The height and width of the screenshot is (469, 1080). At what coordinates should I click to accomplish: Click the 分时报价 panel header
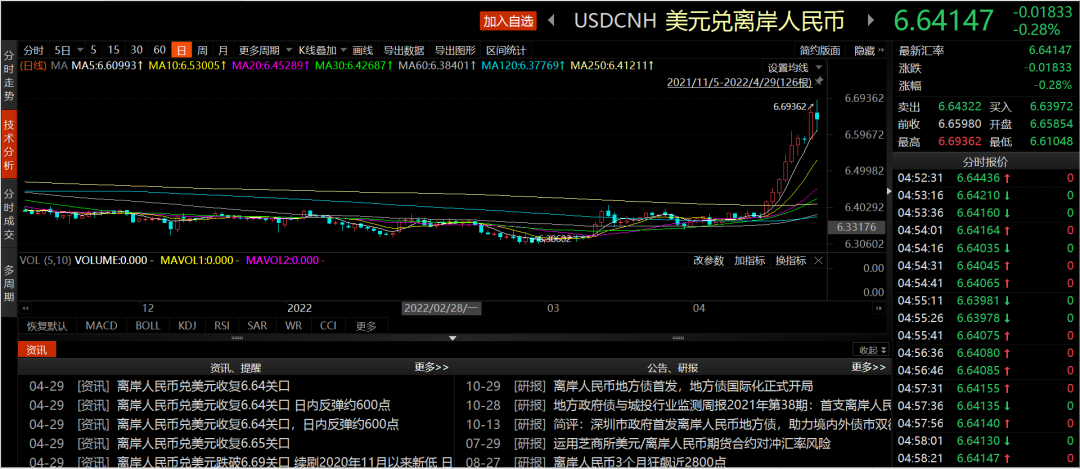click(984, 162)
